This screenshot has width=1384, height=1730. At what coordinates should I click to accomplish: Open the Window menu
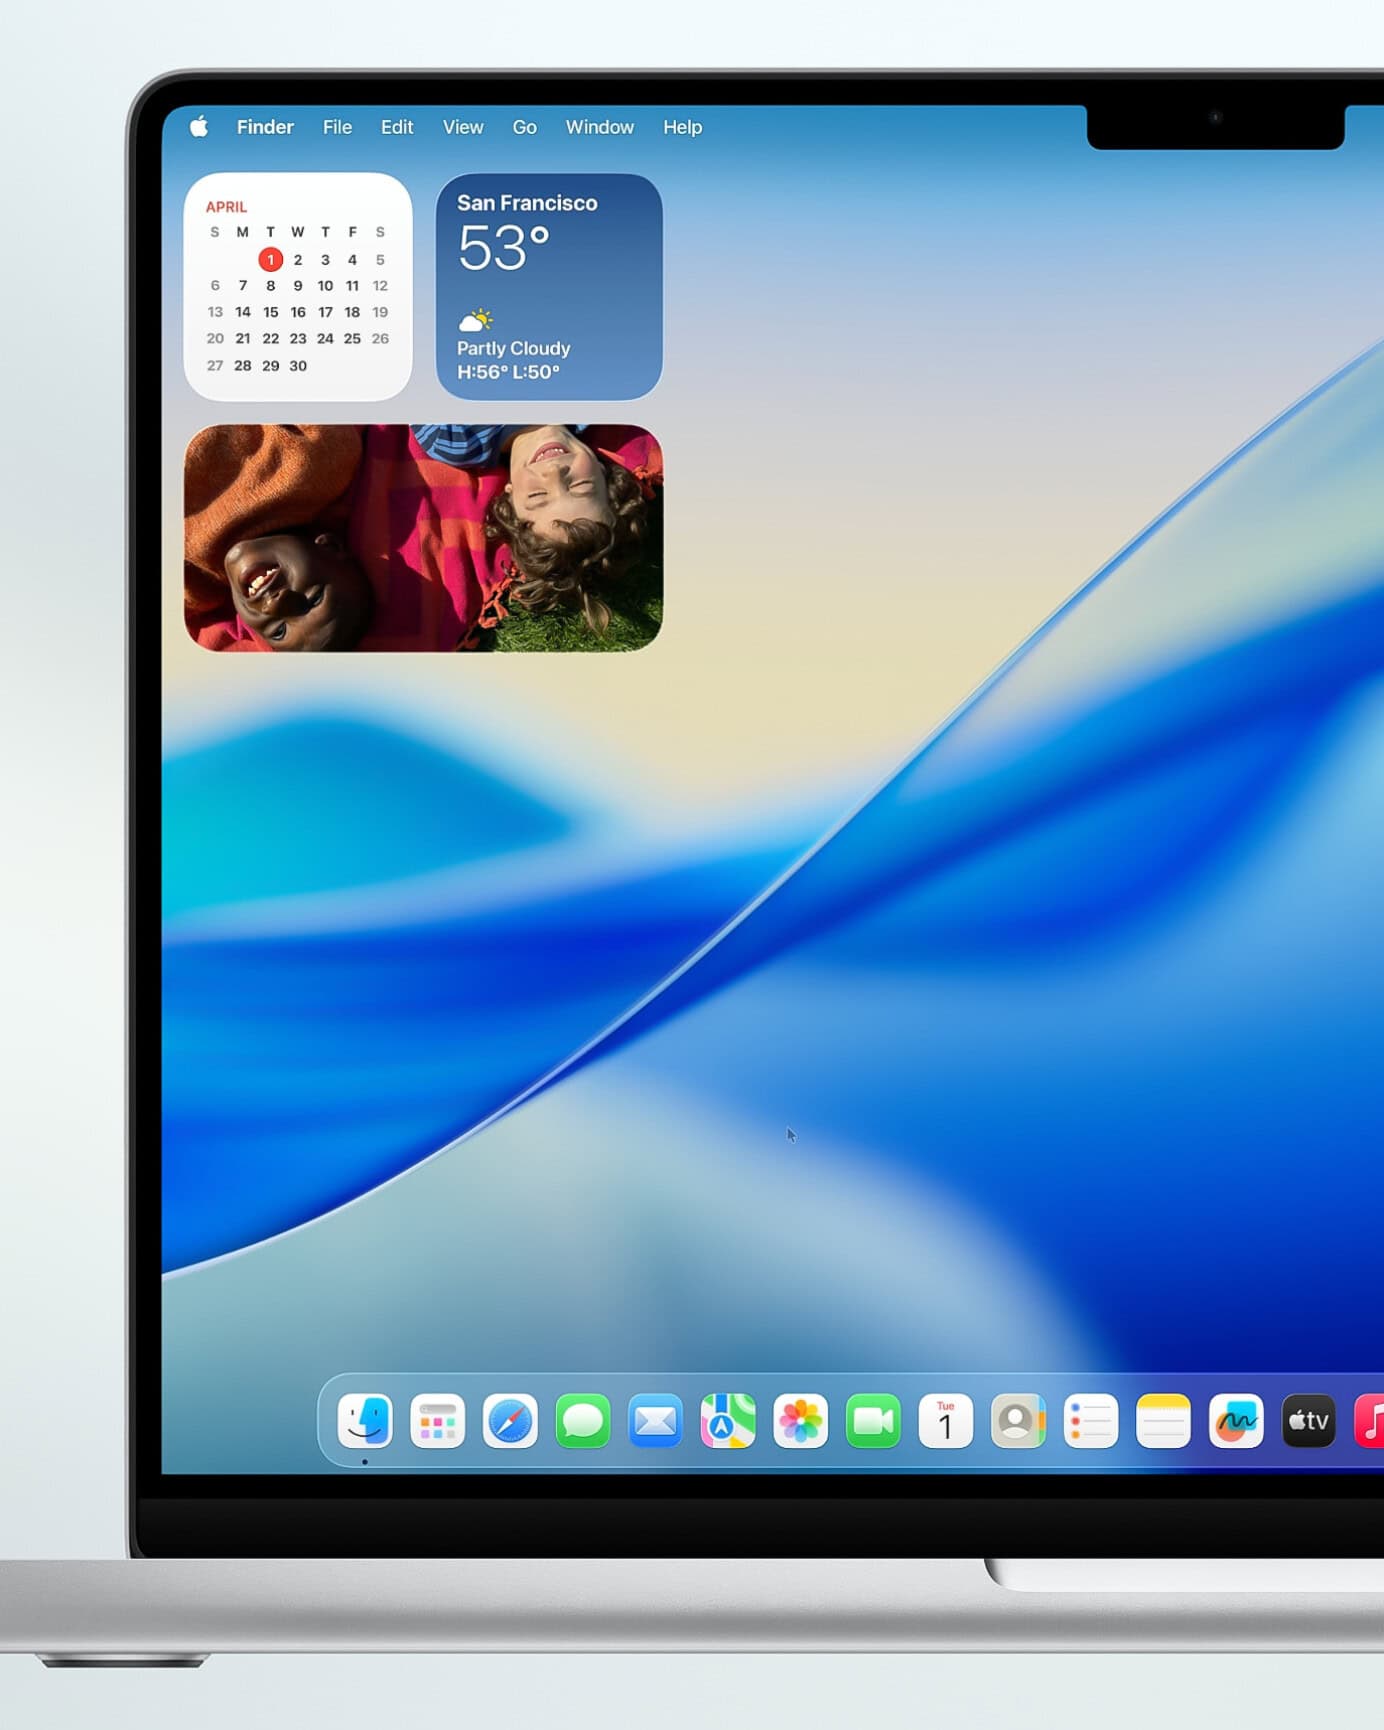coord(600,127)
